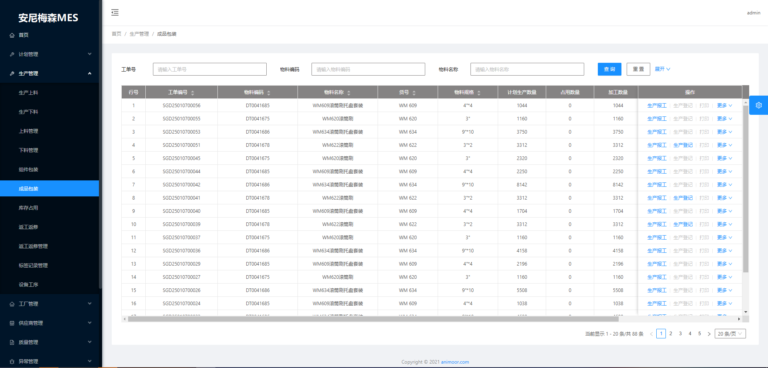The image size is (768, 368).
Task: Click the table's horizontal scrollbar thumb
Action: point(373,319)
